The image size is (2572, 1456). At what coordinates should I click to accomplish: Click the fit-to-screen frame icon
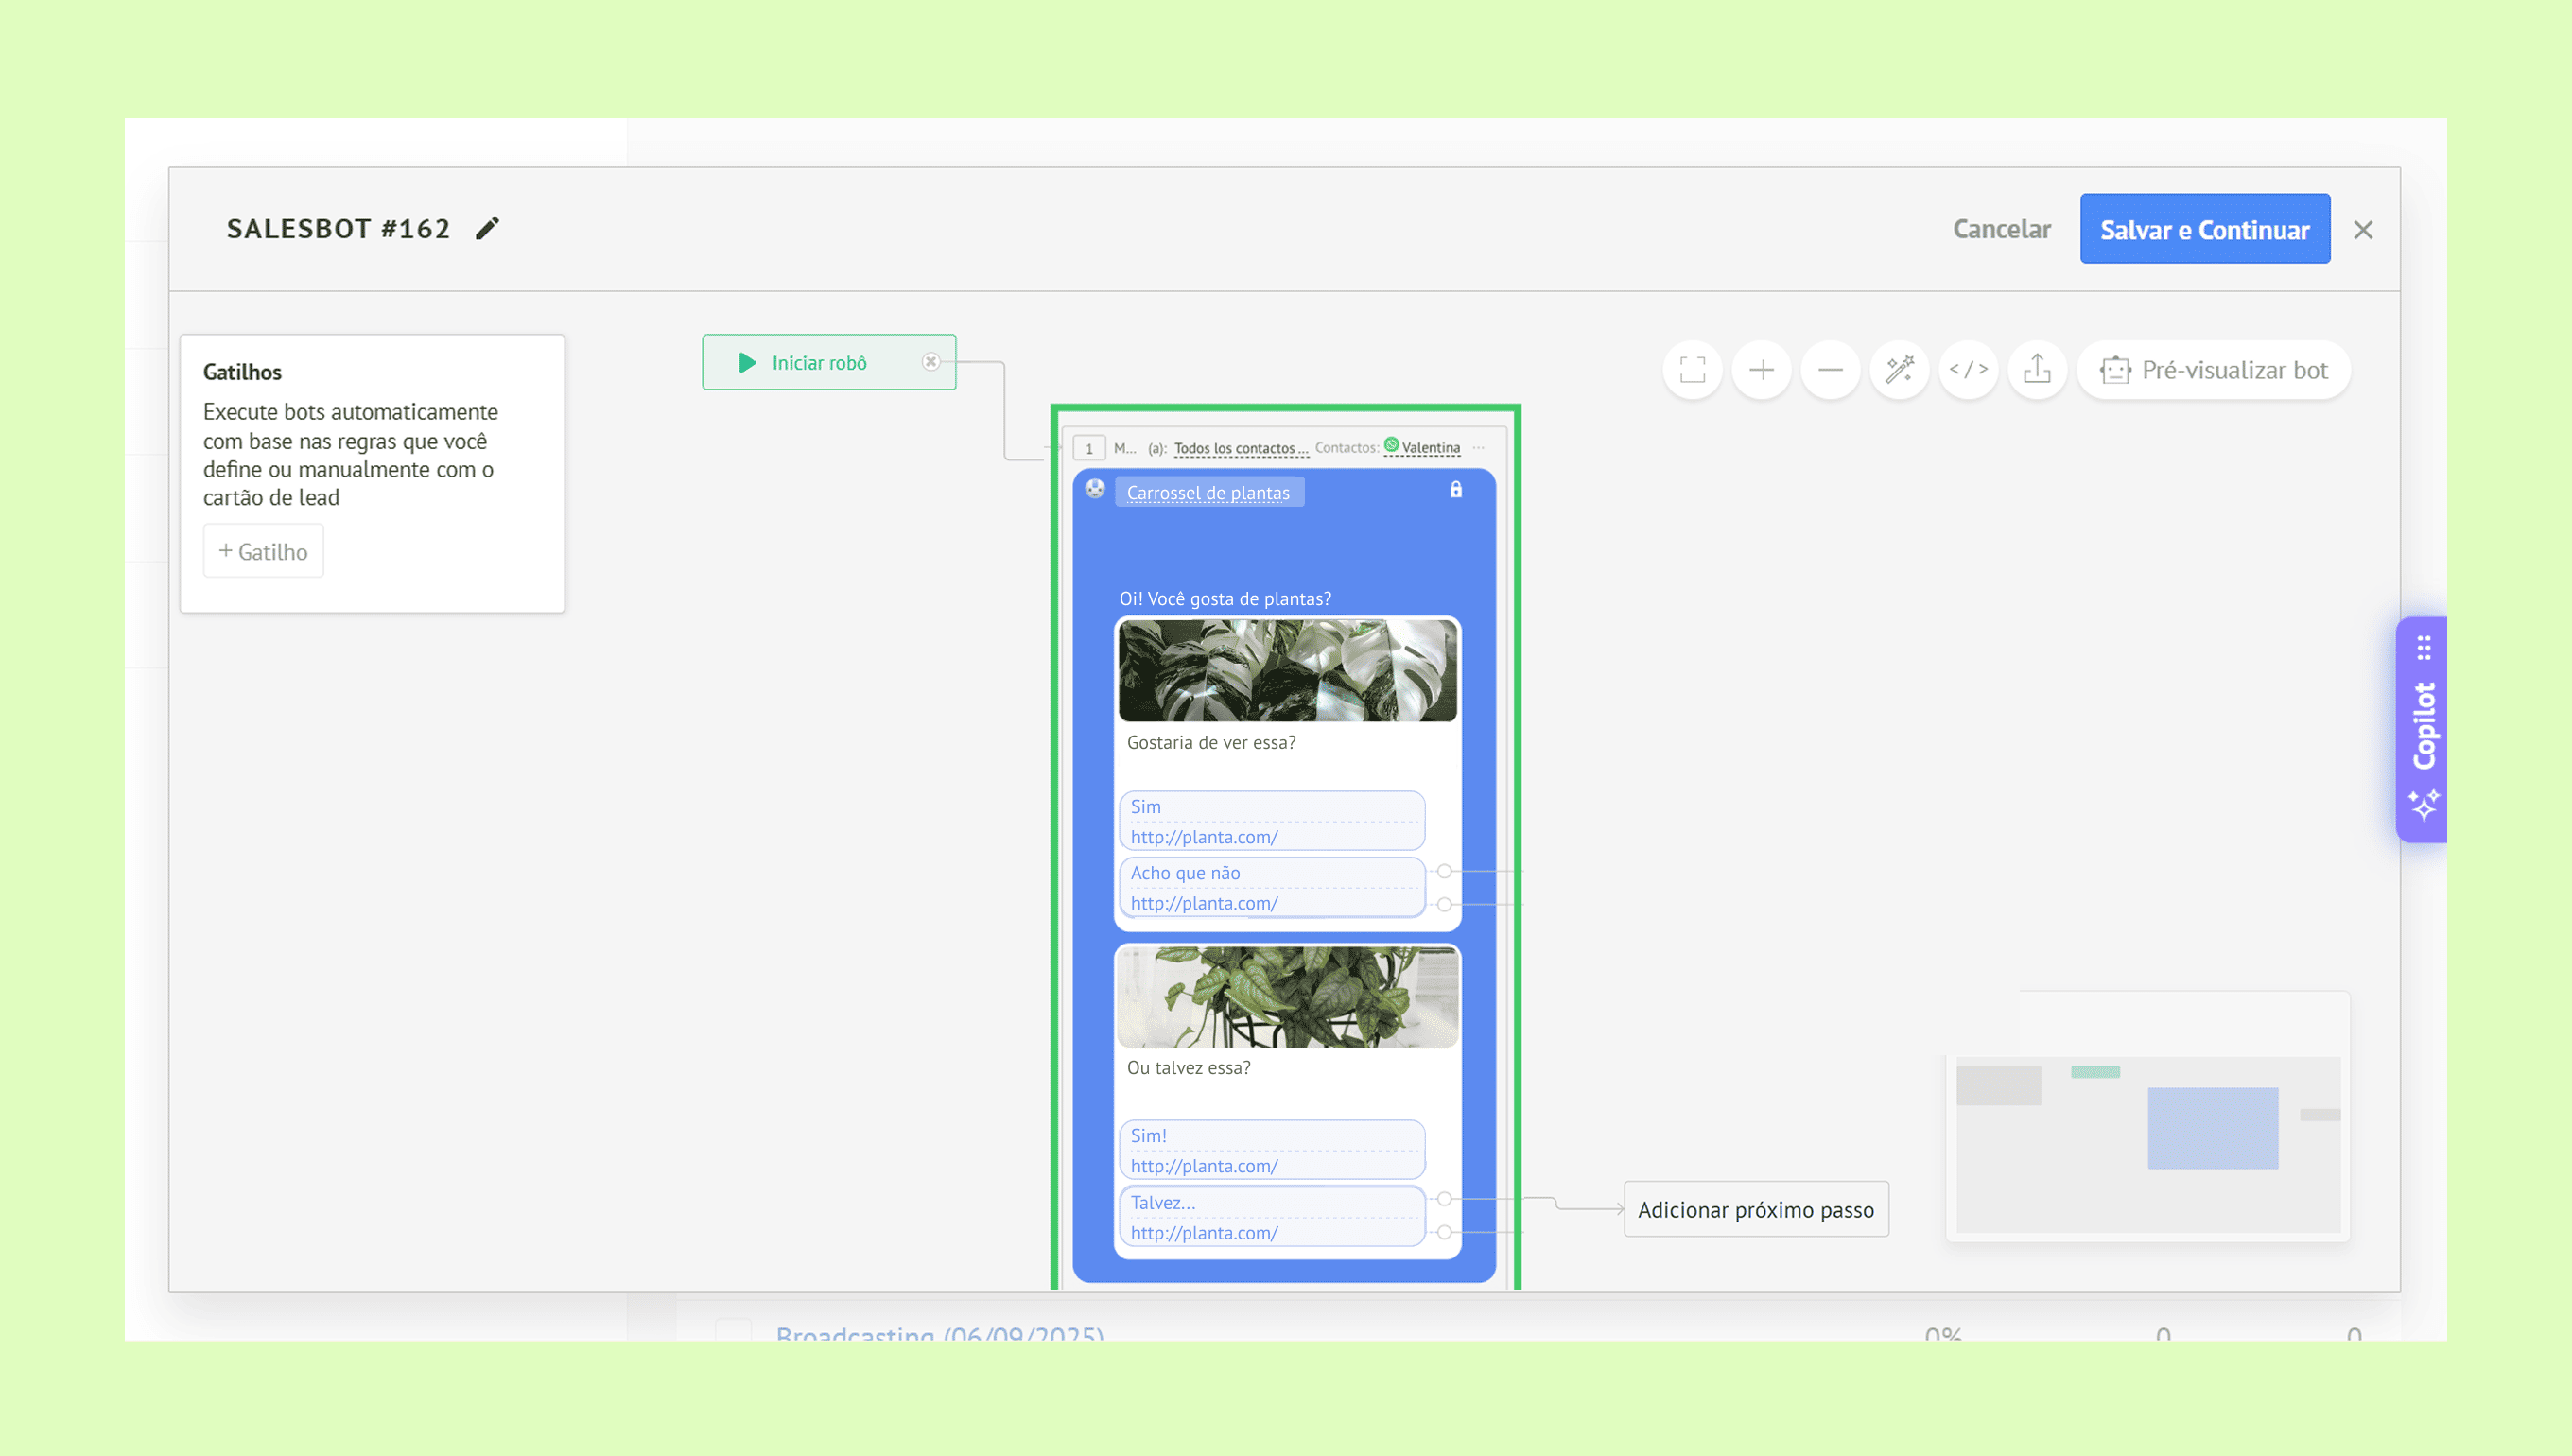[x=1692, y=370]
